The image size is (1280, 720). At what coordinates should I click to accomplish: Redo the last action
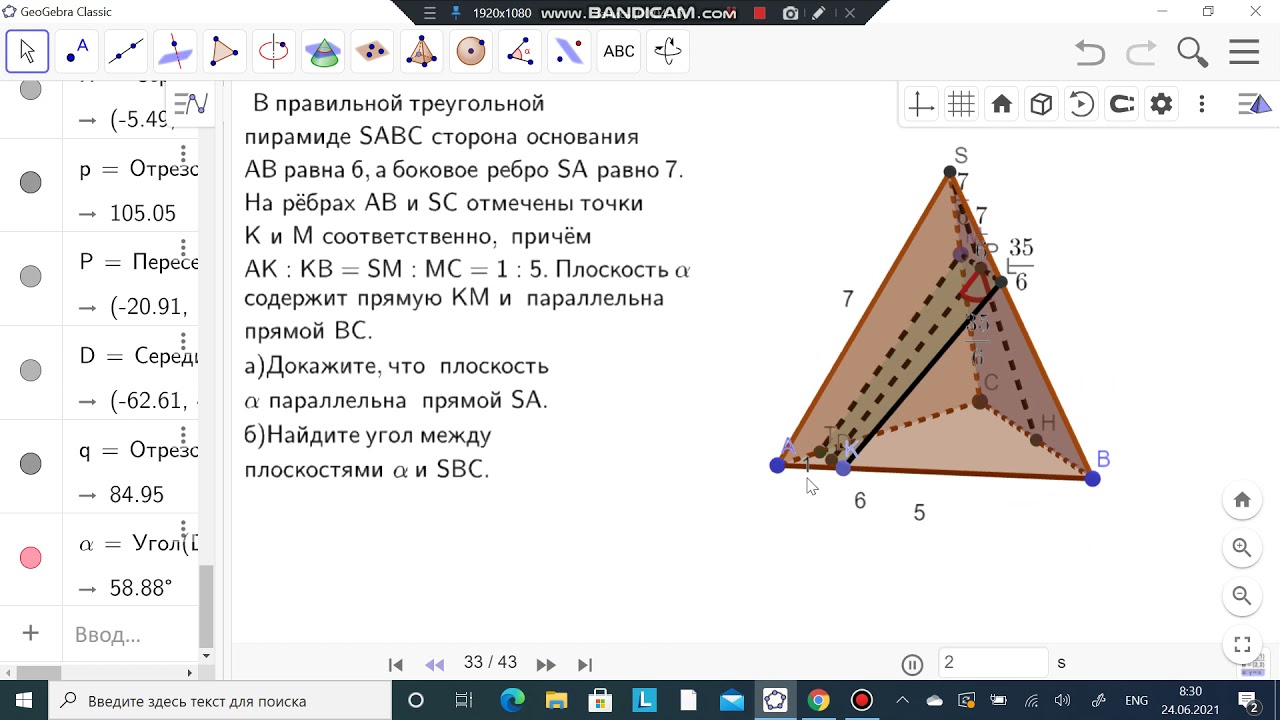click(1141, 52)
